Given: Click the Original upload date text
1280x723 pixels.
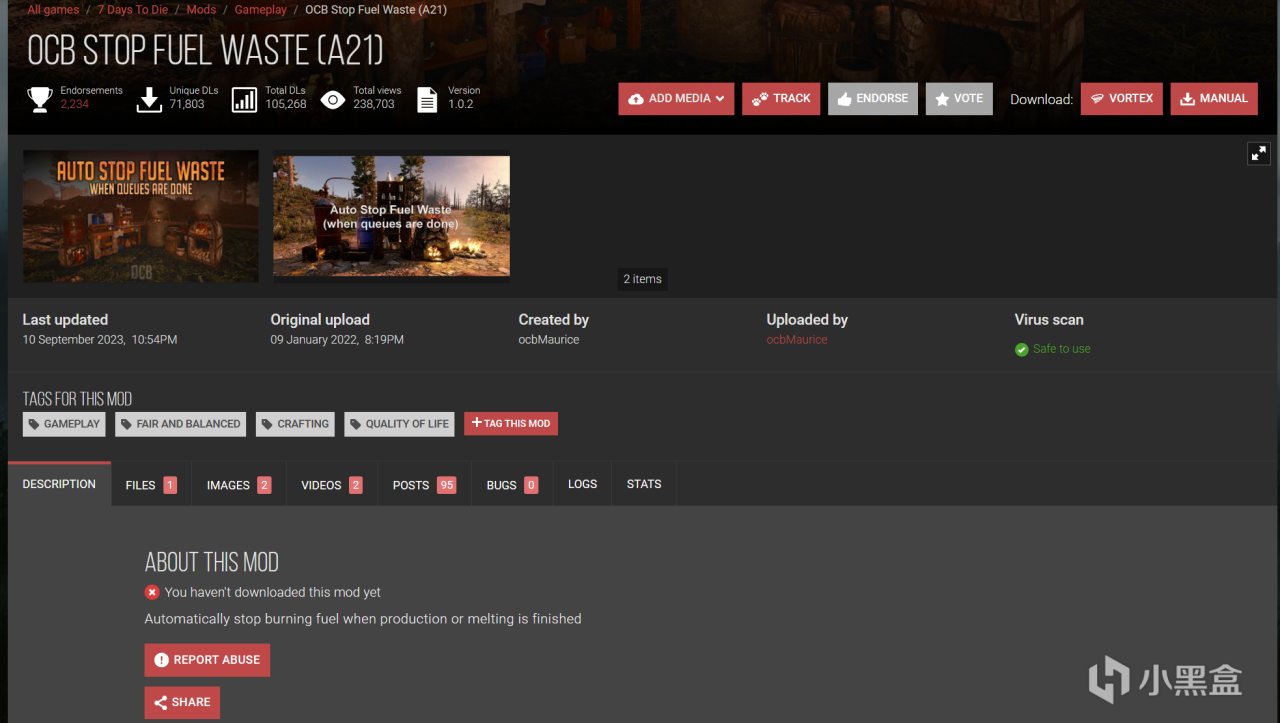Looking at the screenshot, I should pos(337,340).
